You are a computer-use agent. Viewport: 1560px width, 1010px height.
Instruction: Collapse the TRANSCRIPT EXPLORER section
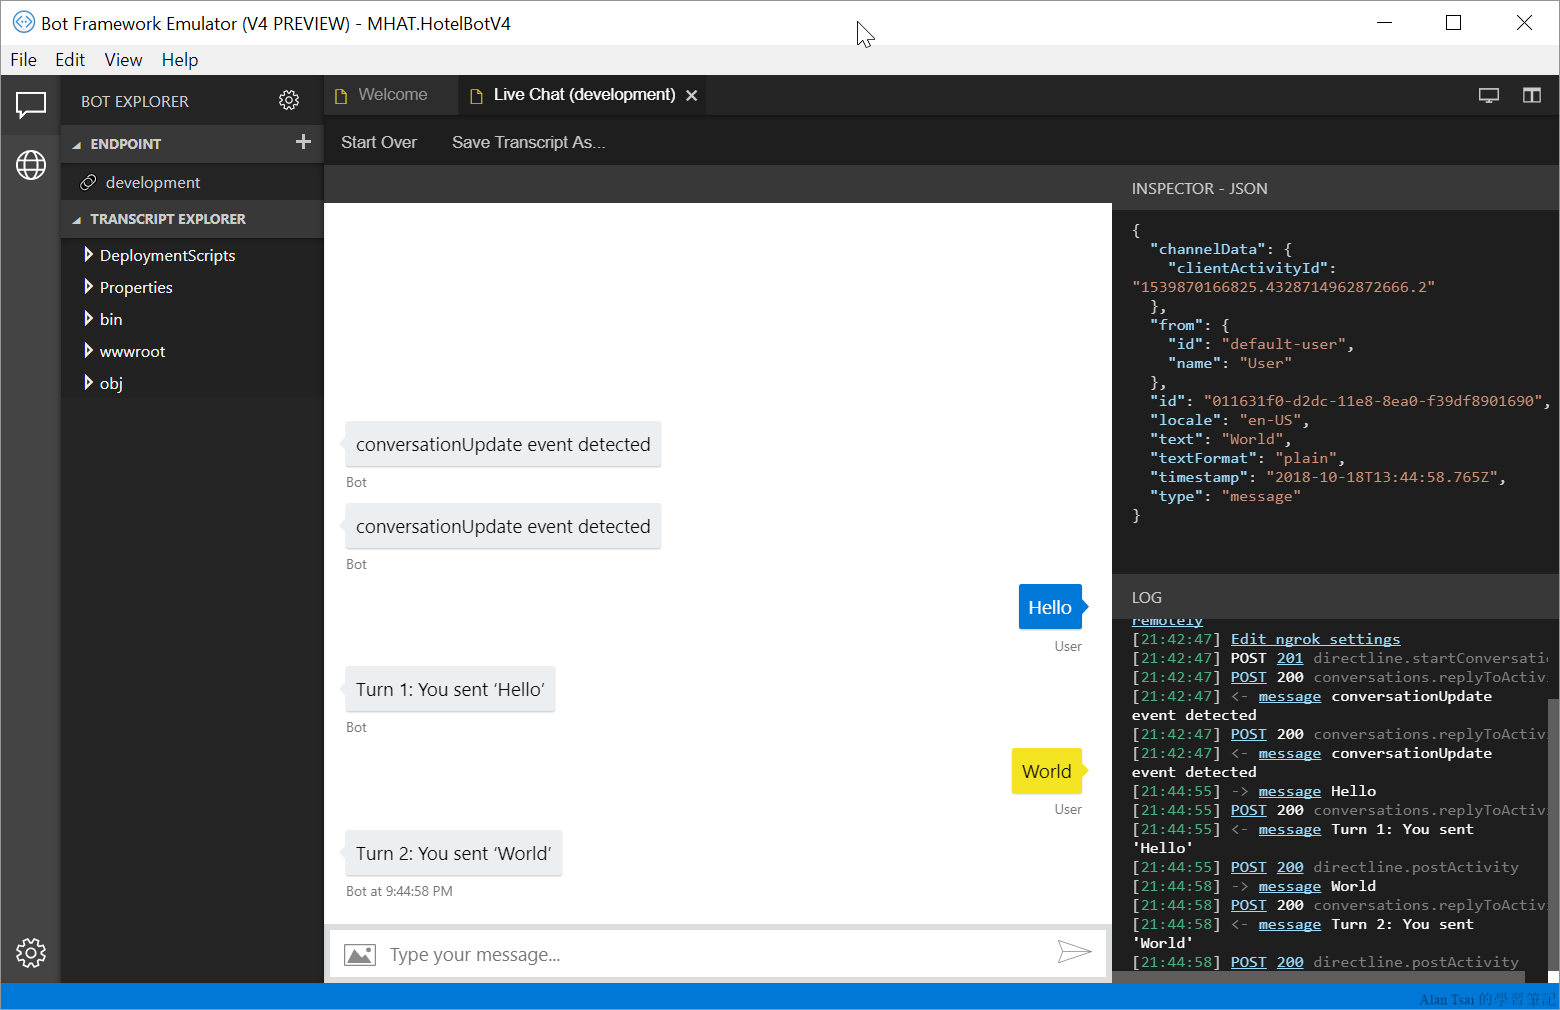click(x=76, y=220)
